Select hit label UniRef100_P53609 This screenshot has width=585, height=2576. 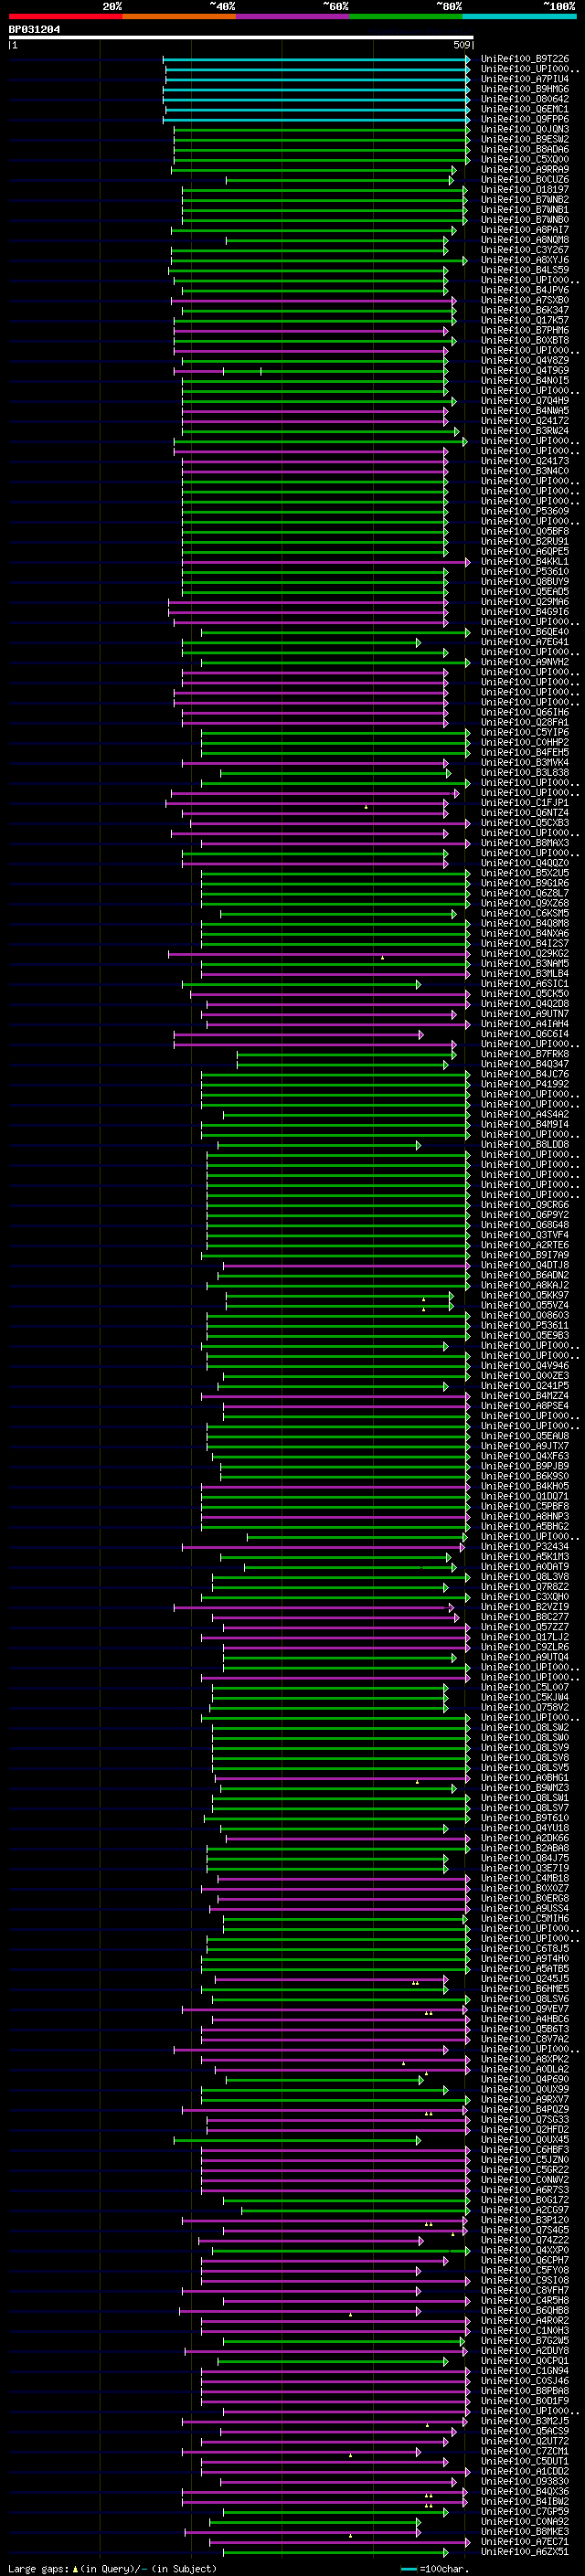tap(525, 511)
